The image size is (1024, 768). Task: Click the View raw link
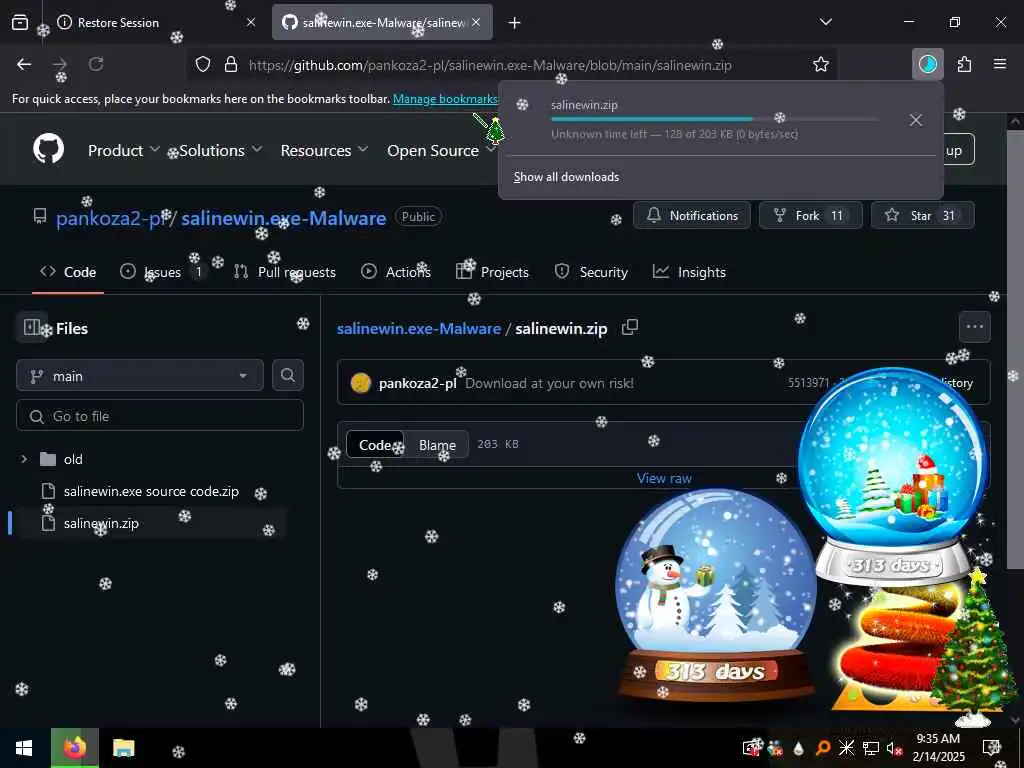pyautogui.click(x=664, y=478)
